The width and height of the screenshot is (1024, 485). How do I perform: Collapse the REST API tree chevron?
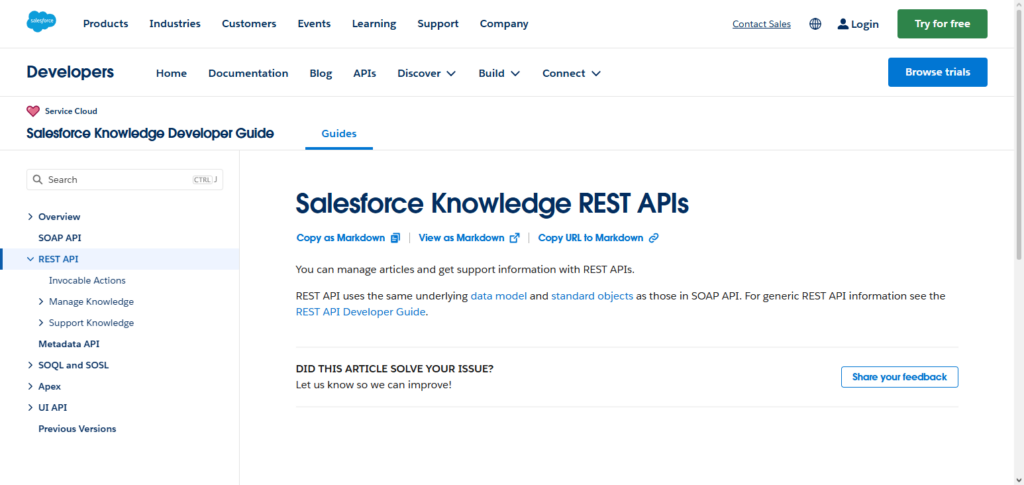pyautogui.click(x=30, y=259)
